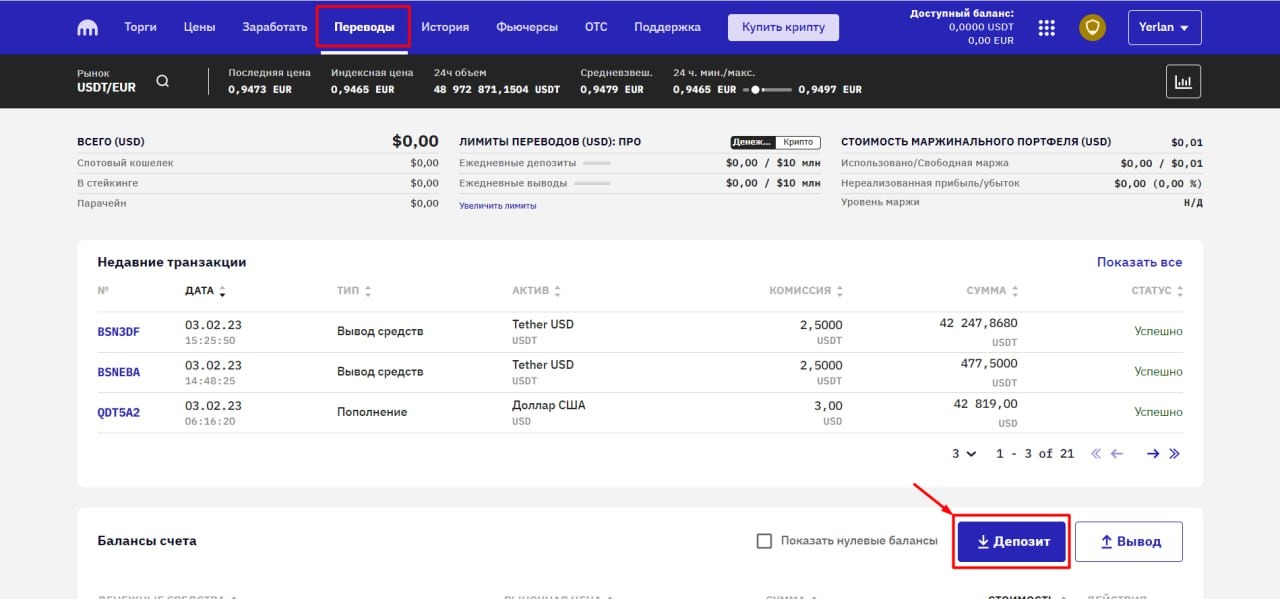The width and height of the screenshot is (1280, 599).
Task: Enable 'Показать нулевые балансы' checkbox
Action: click(765, 541)
